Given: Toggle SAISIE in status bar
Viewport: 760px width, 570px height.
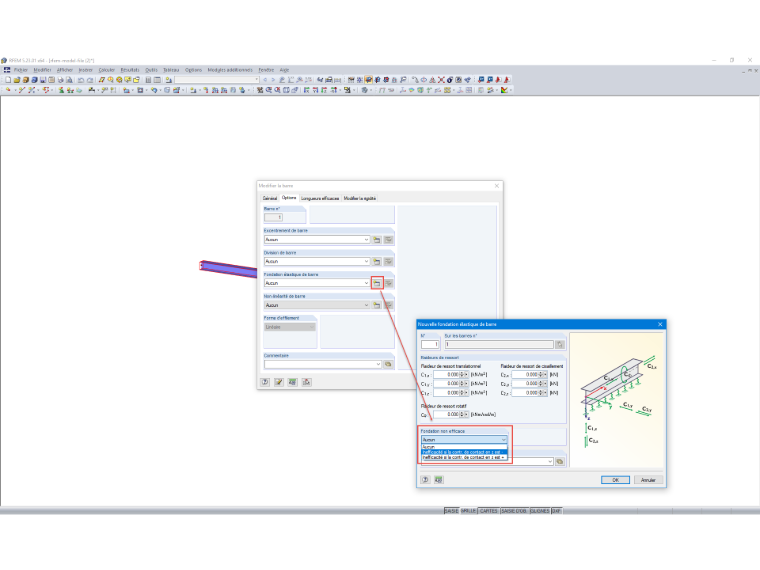Looking at the screenshot, I should click(451, 511).
